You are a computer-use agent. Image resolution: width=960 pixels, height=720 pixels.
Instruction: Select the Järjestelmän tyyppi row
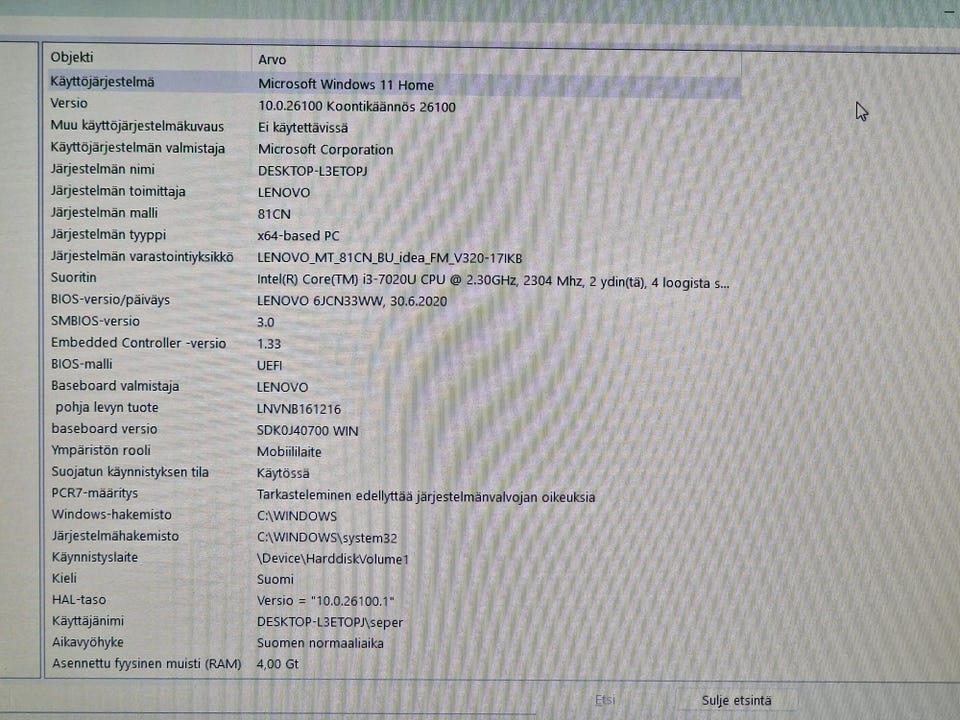coord(108,234)
